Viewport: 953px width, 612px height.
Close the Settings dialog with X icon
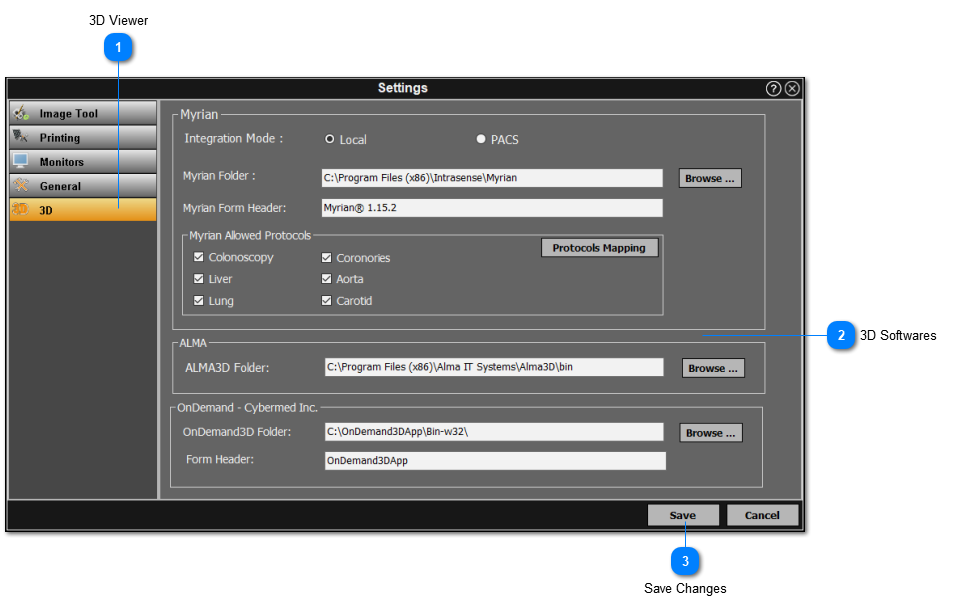click(792, 88)
